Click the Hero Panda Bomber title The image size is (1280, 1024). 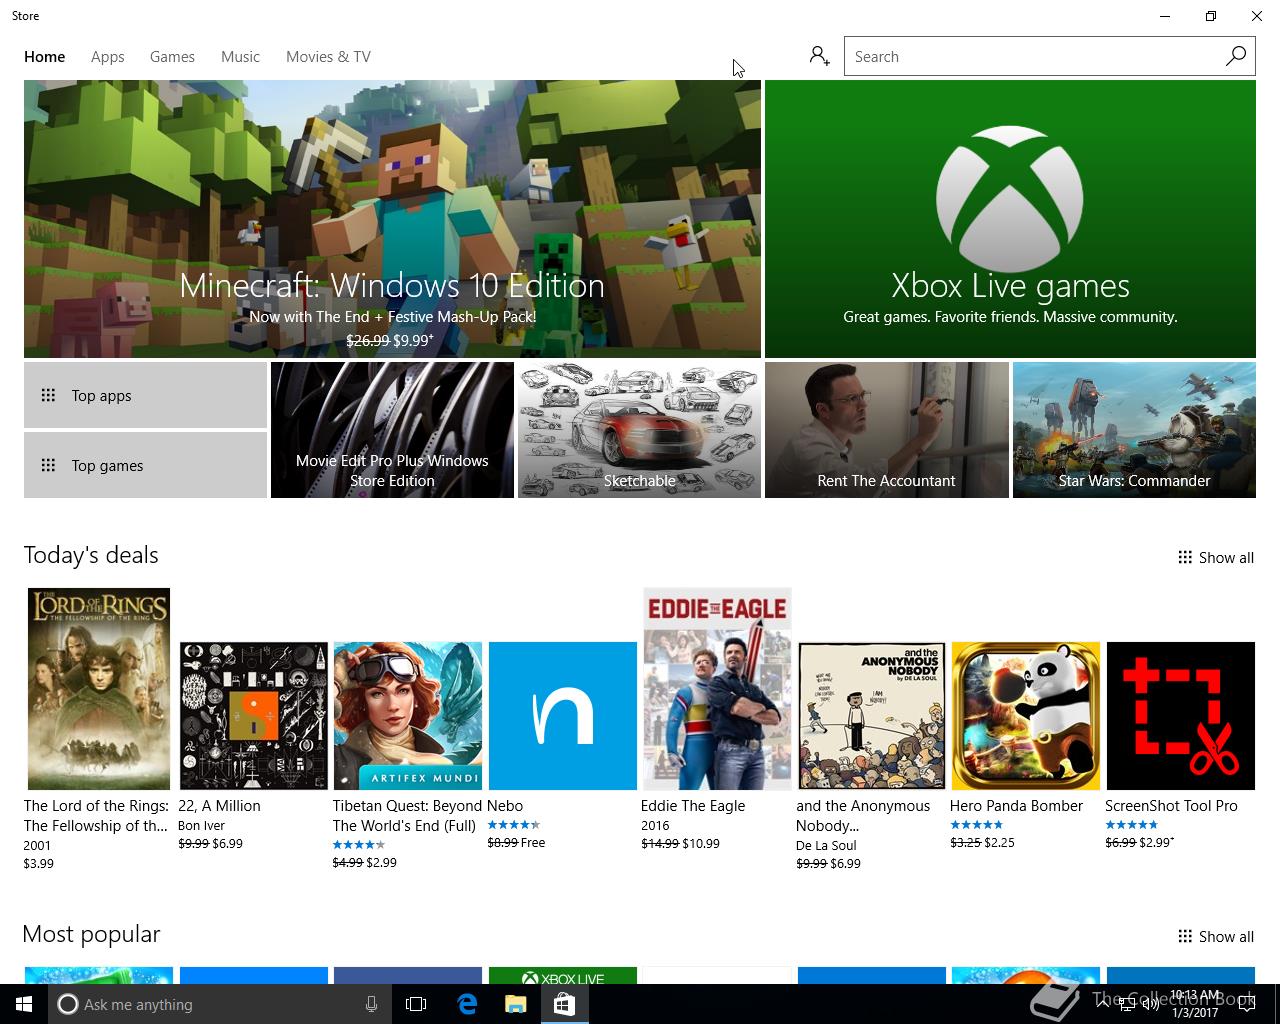coord(1016,806)
